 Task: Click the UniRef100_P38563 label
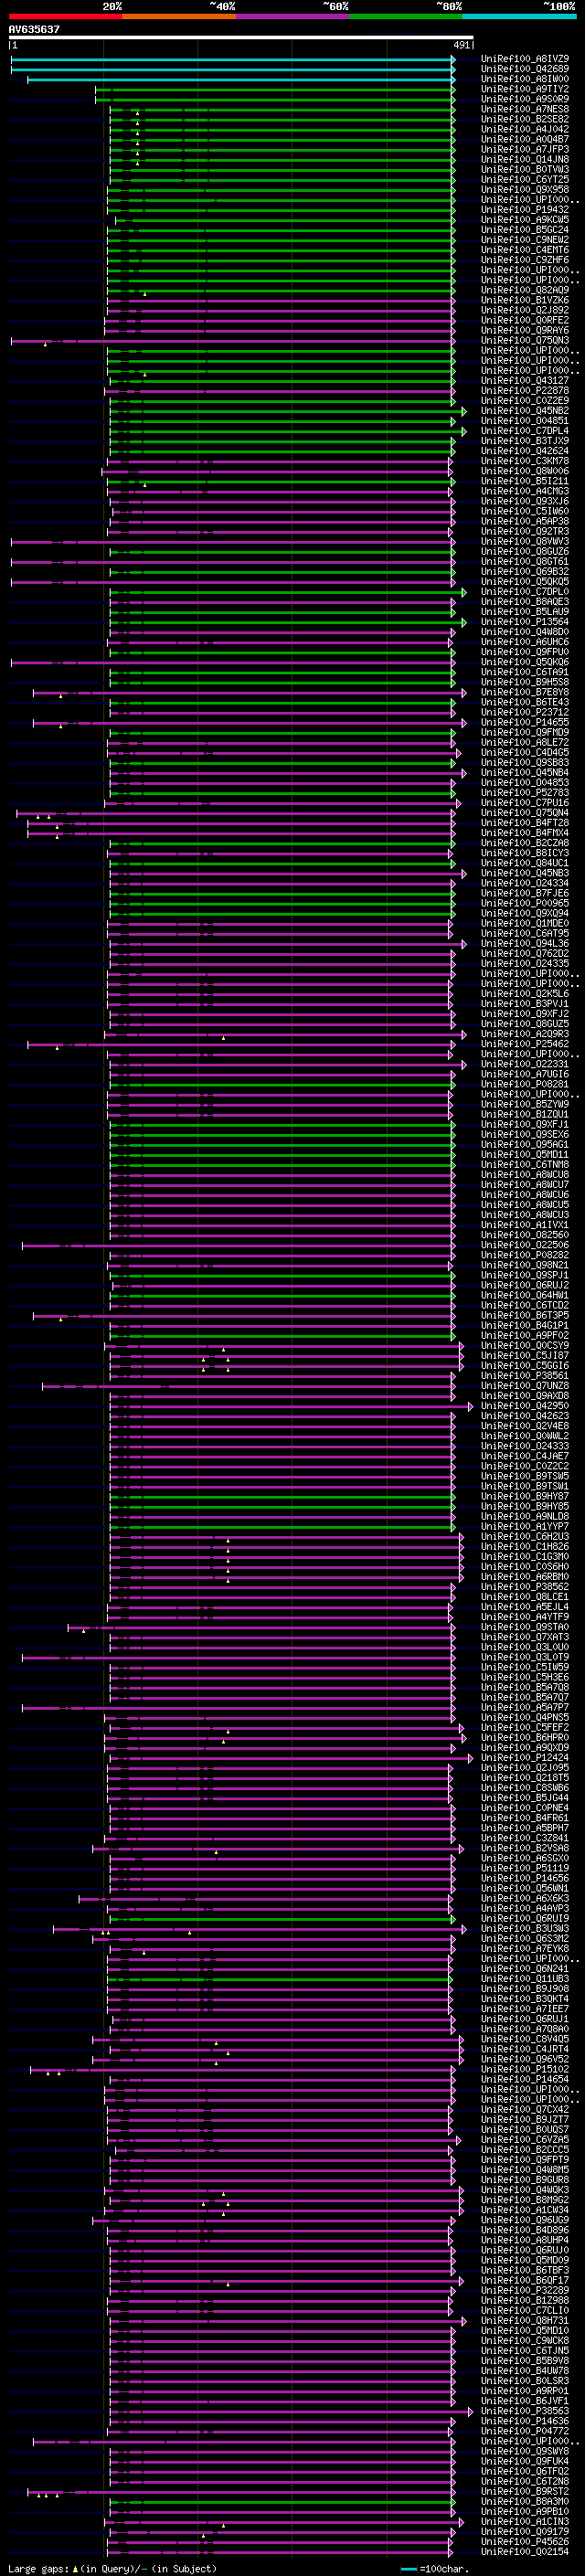pos(525,2410)
